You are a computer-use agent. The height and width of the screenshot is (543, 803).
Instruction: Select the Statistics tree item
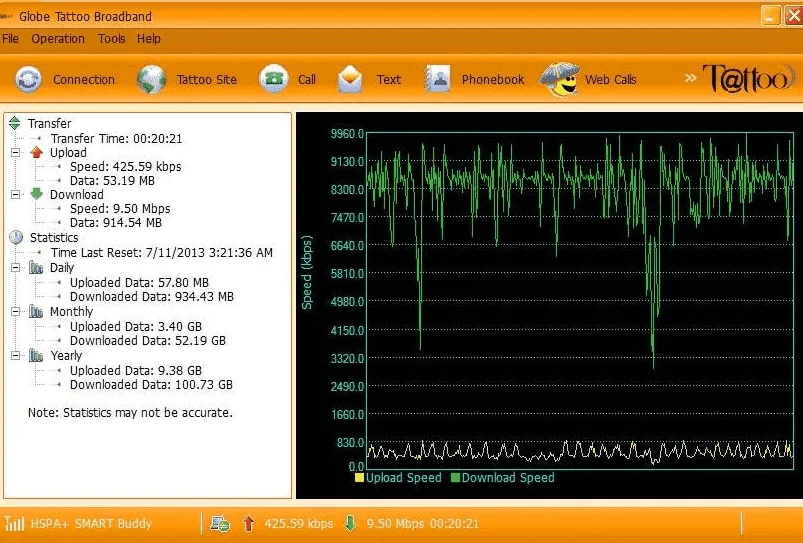tap(54, 238)
